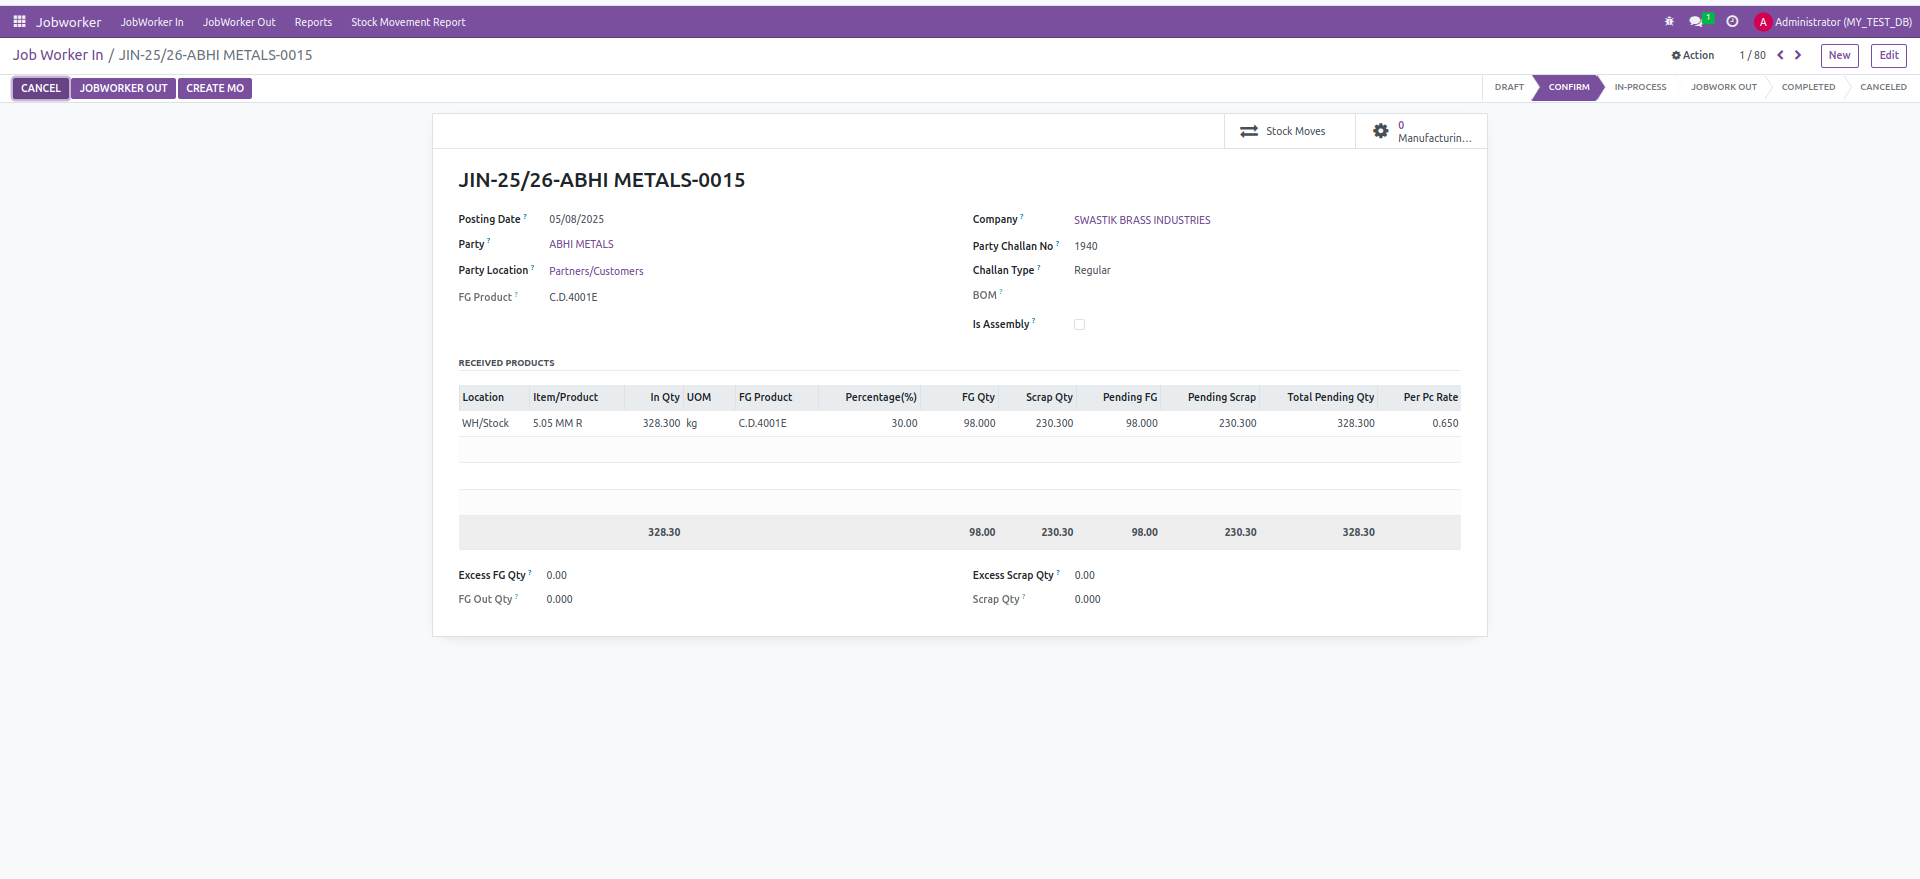Go to the next record arrow
Viewport: 1920px width, 879px height.
tap(1798, 55)
